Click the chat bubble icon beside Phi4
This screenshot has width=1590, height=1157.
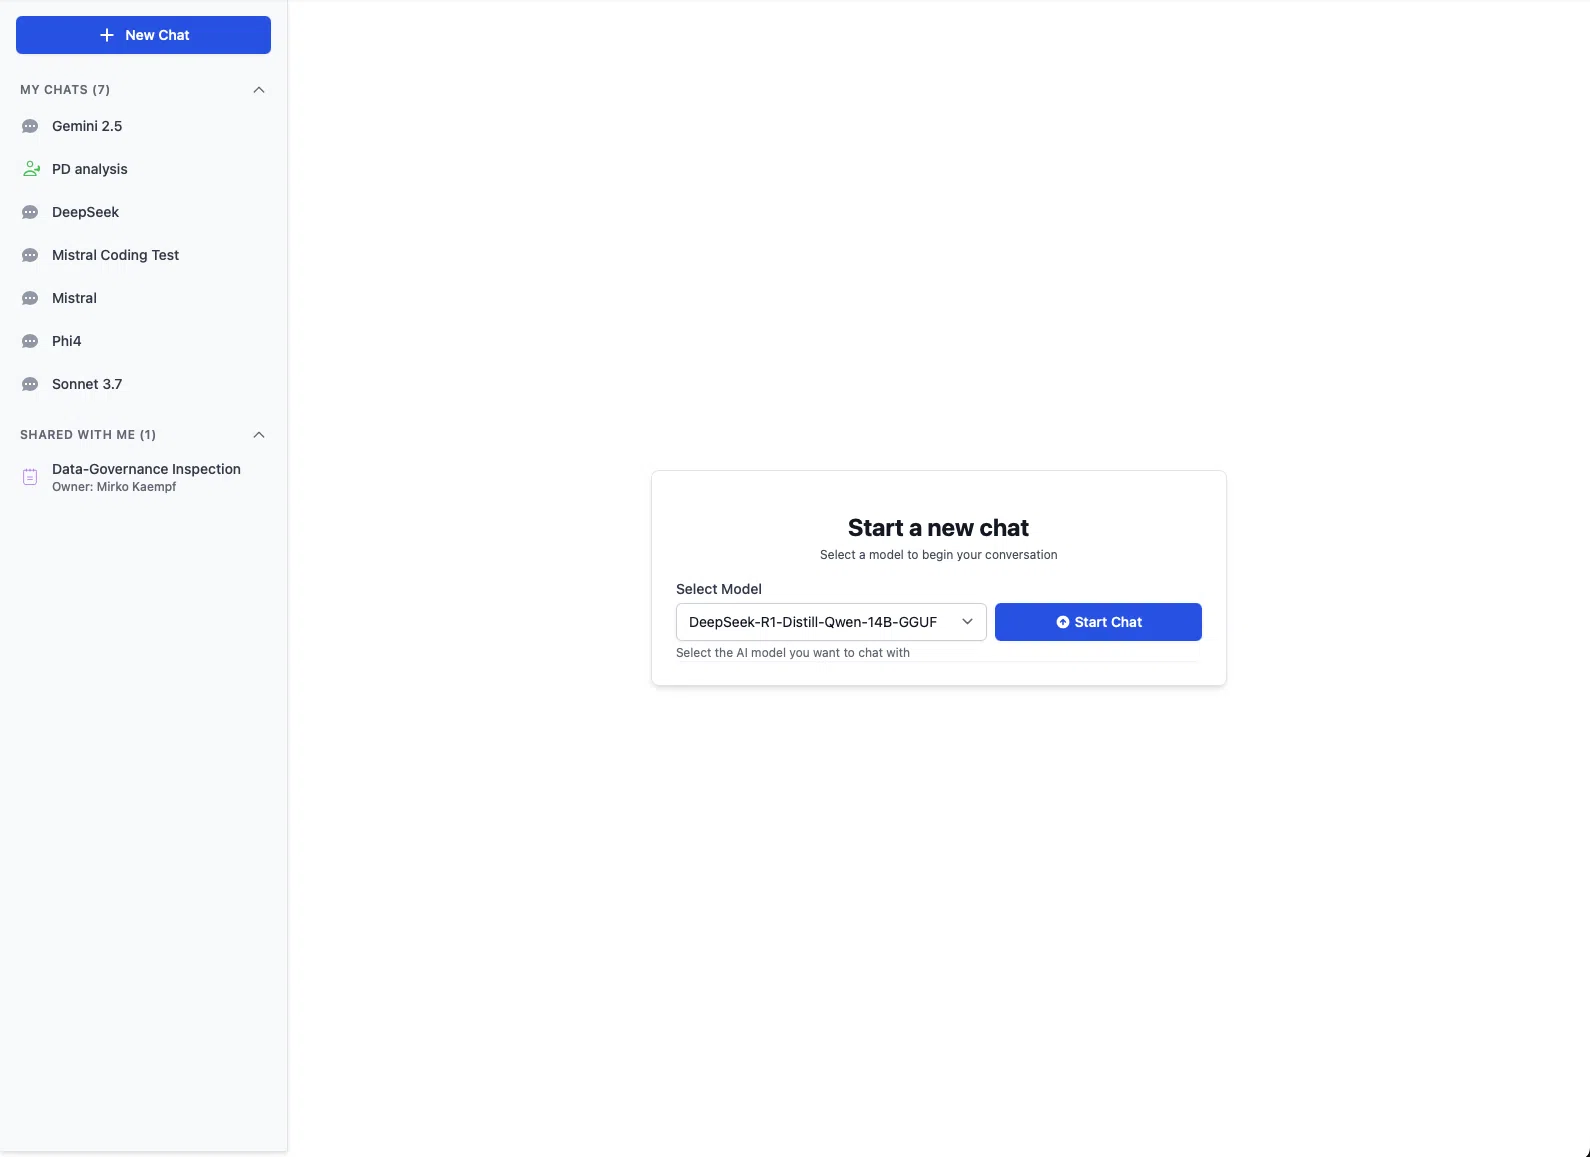click(x=30, y=342)
